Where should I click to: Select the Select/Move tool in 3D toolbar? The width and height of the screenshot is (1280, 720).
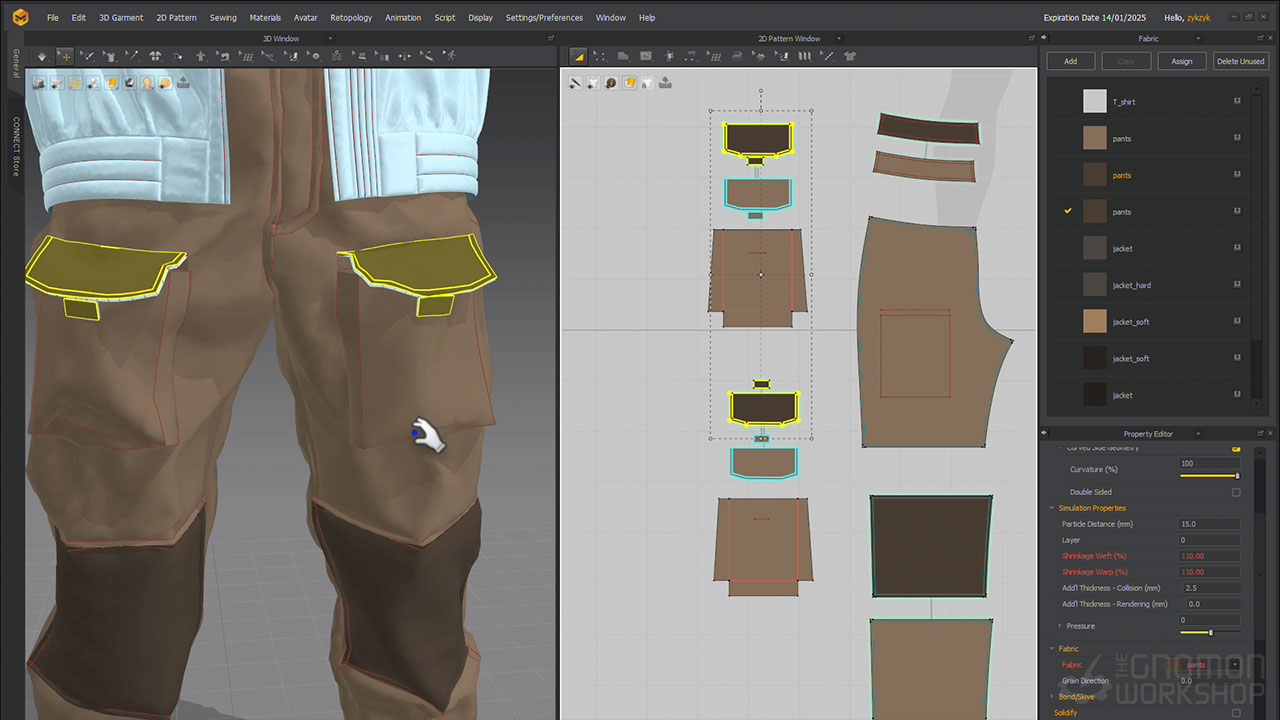tap(65, 56)
